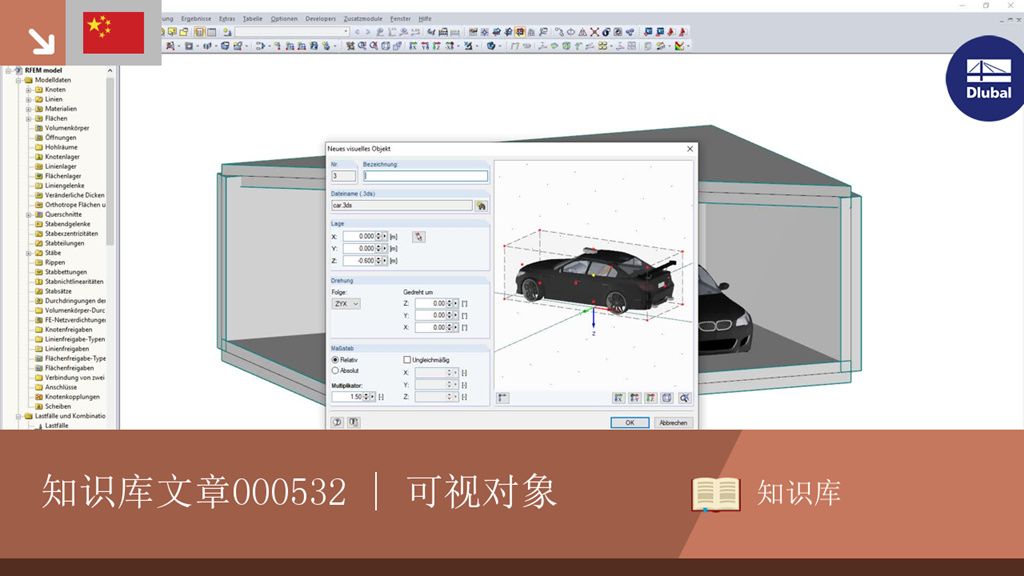
Task: Expand the Flächen tree node
Action: tap(29, 119)
